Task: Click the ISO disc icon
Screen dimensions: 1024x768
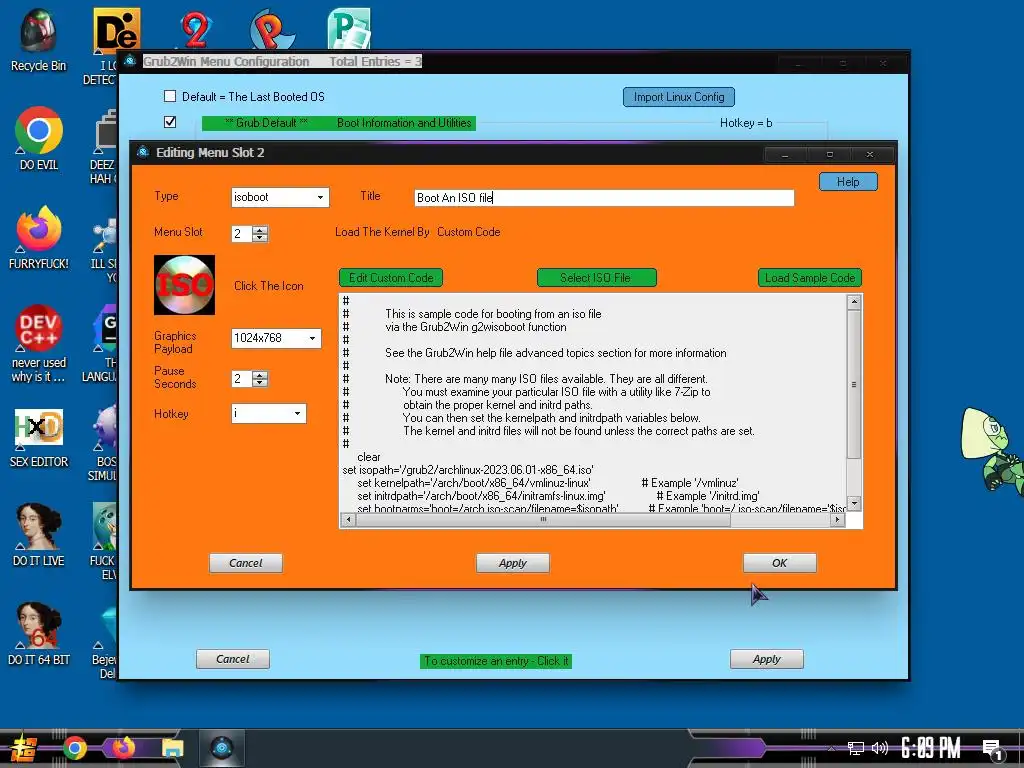Action: 184,285
